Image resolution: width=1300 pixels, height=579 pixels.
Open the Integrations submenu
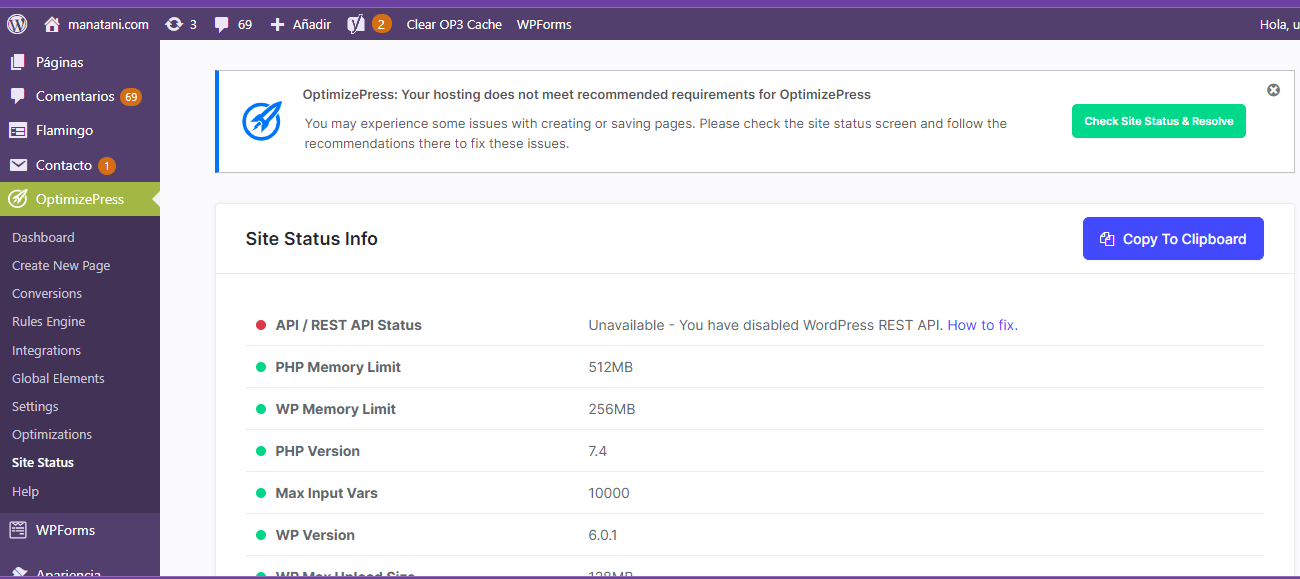click(x=46, y=350)
